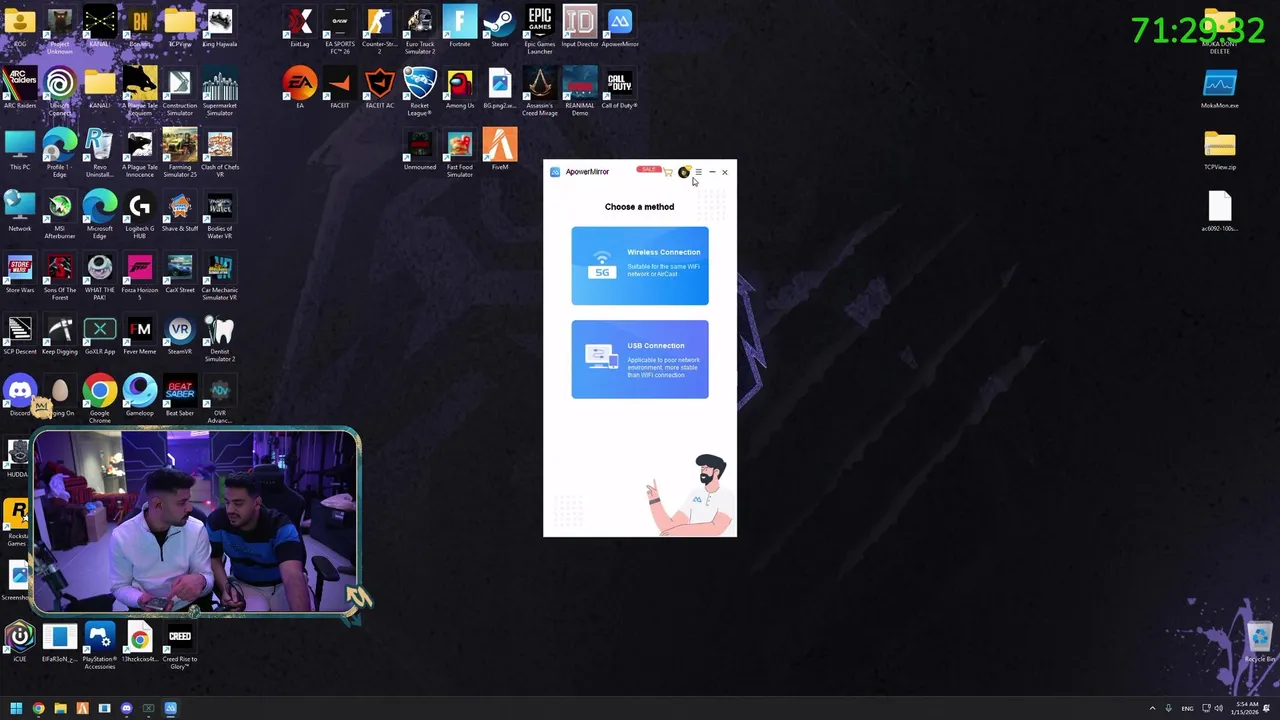The image size is (1280, 720).
Task: Click the ApowerMirror logo in title bar
Action: point(555,172)
